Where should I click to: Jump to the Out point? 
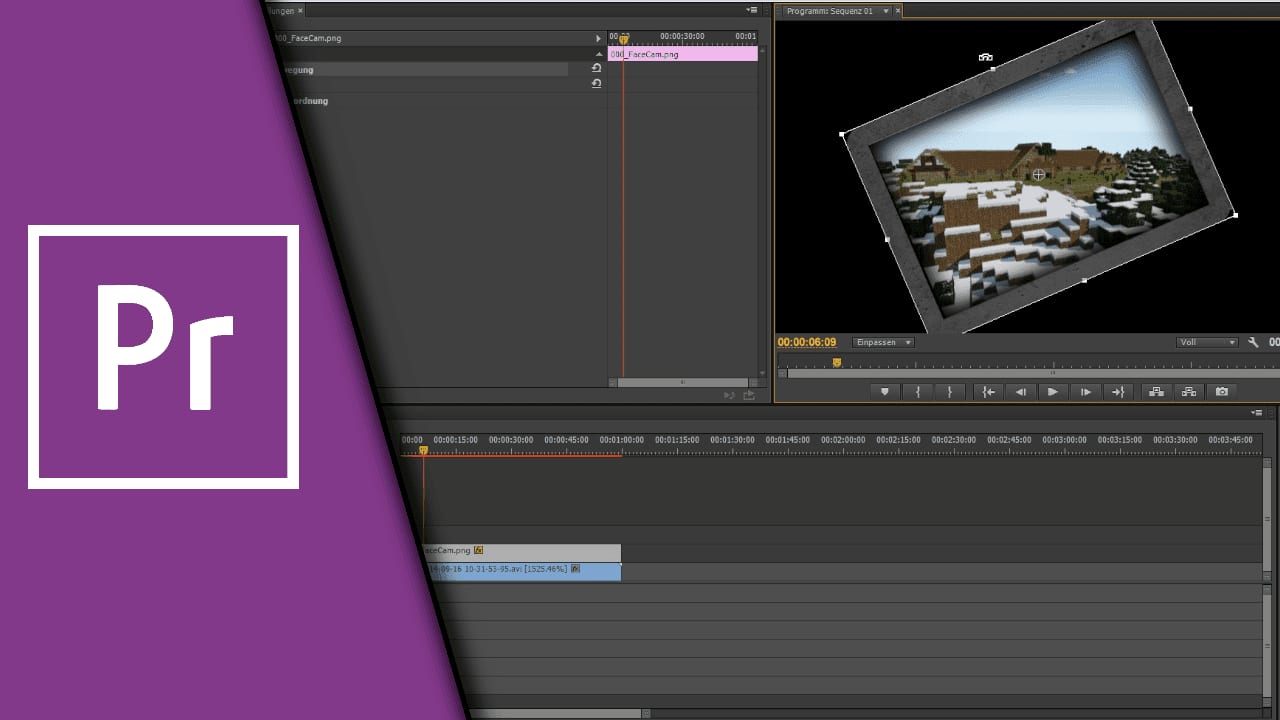click(x=1118, y=392)
